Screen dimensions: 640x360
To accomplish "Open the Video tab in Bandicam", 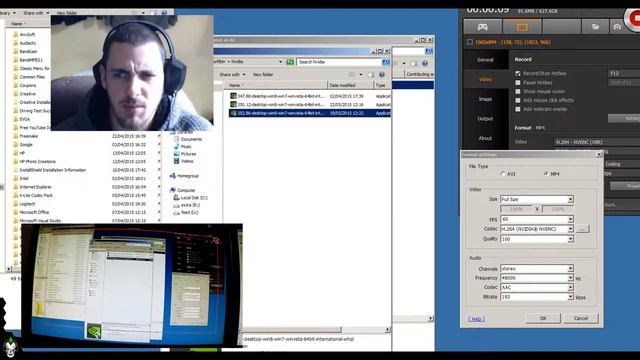I will (485, 80).
